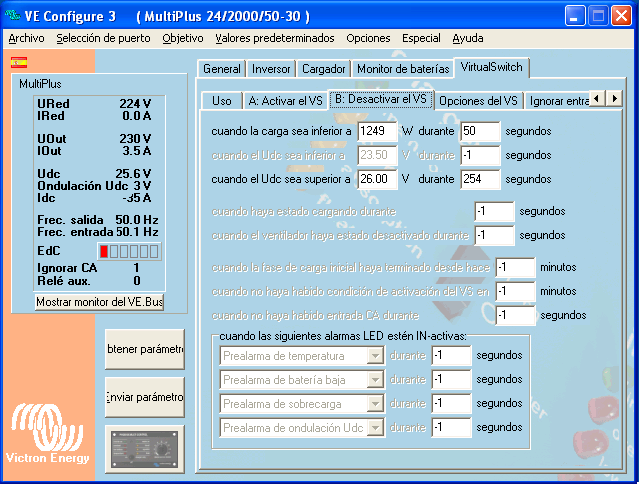Close the VE Configure window

tap(621, 16)
